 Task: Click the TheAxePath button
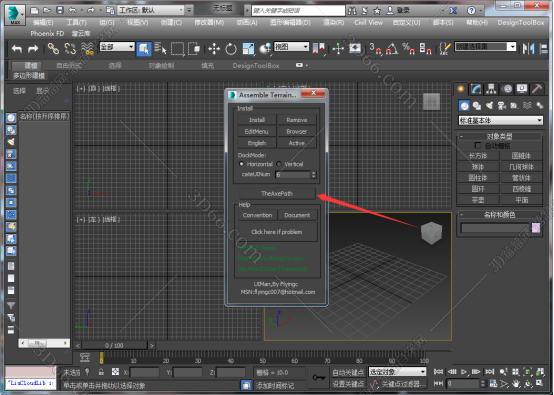coord(277,194)
